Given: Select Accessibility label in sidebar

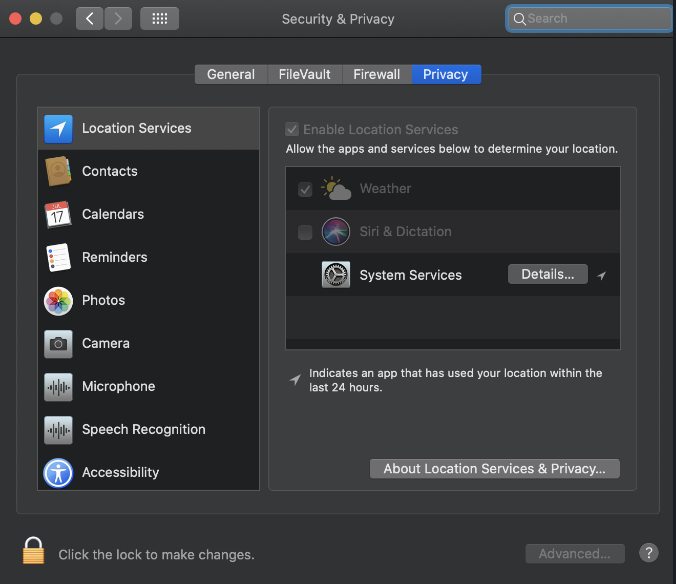Looking at the screenshot, I should click(x=121, y=473).
